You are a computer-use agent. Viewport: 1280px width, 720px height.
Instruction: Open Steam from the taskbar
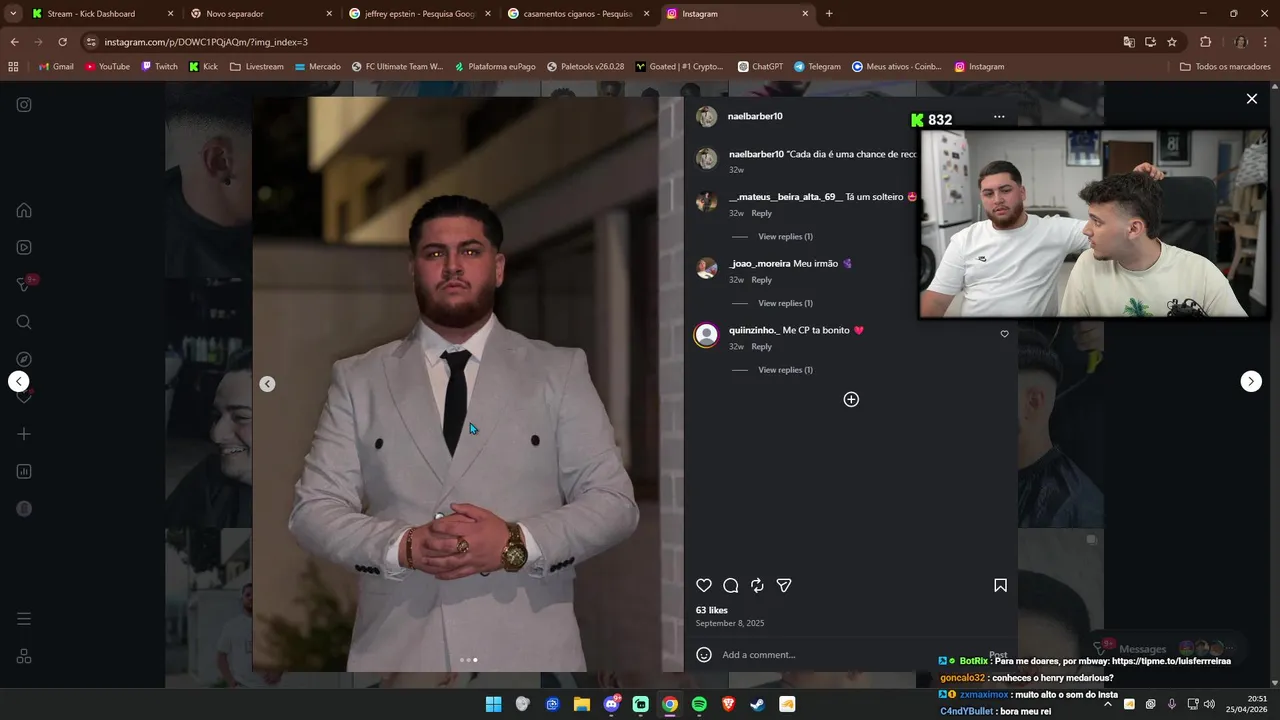pos(758,704)
